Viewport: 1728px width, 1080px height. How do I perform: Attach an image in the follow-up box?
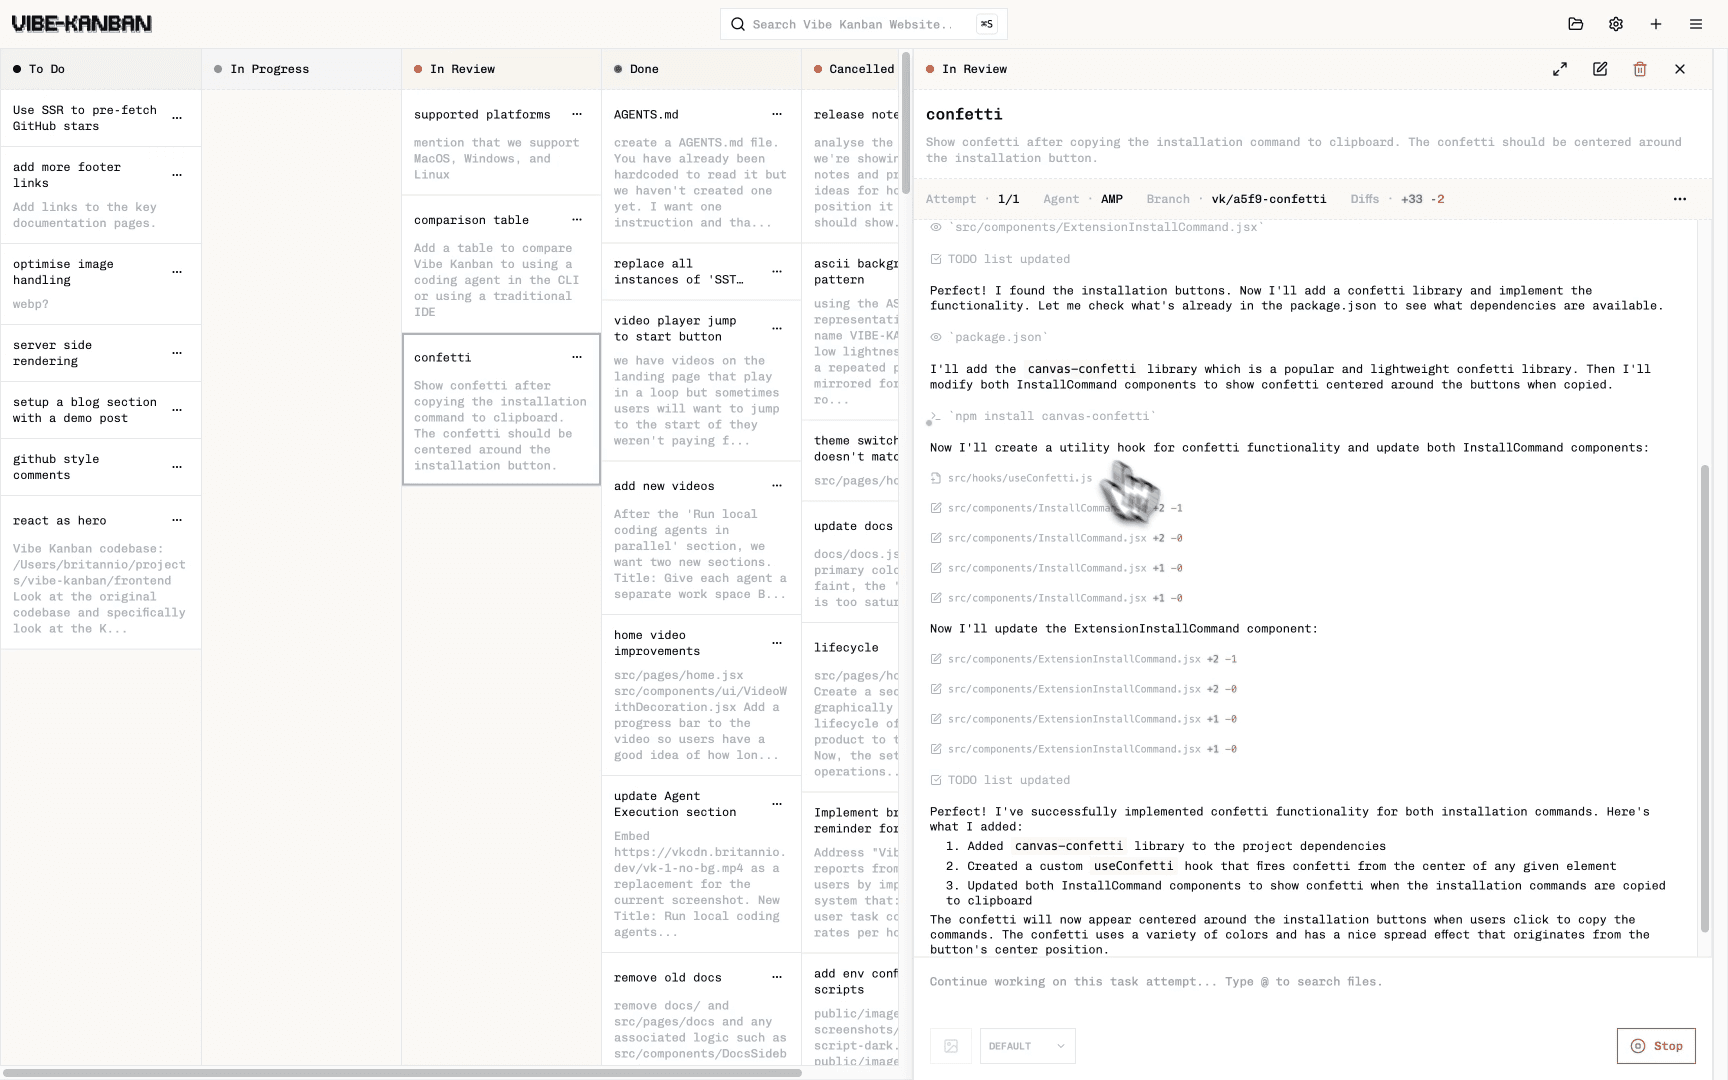951,1045
